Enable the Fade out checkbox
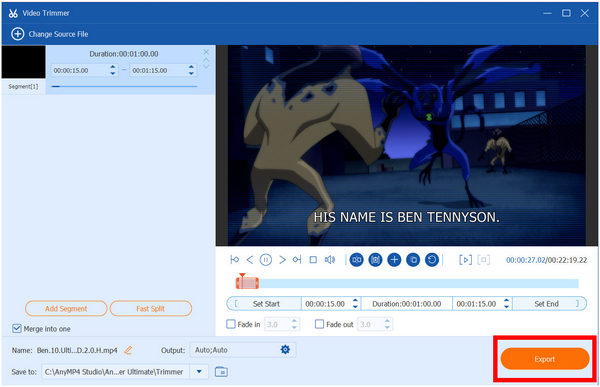The width and height of the screenshot is (600, 387). (319, 324)
